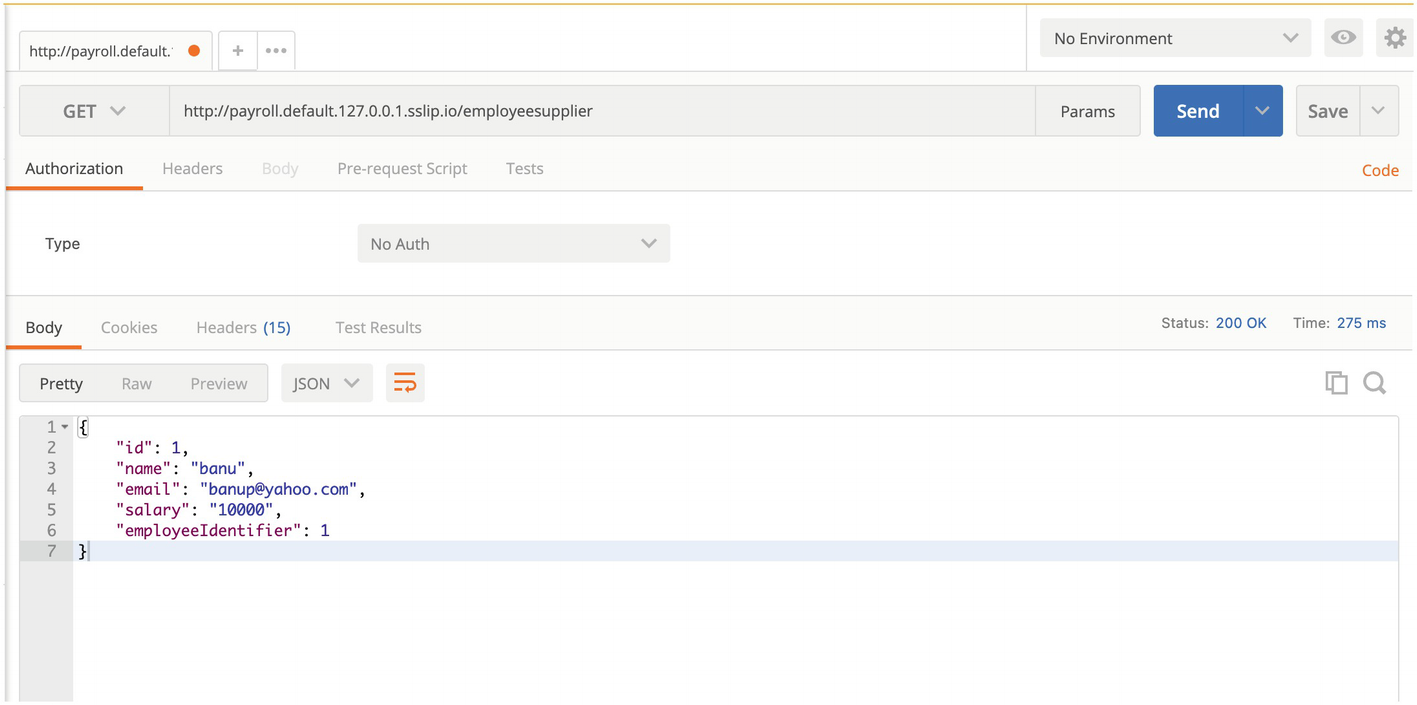Open the GET method dropdown
The image size is (1417, 705).
pos(94,111)
